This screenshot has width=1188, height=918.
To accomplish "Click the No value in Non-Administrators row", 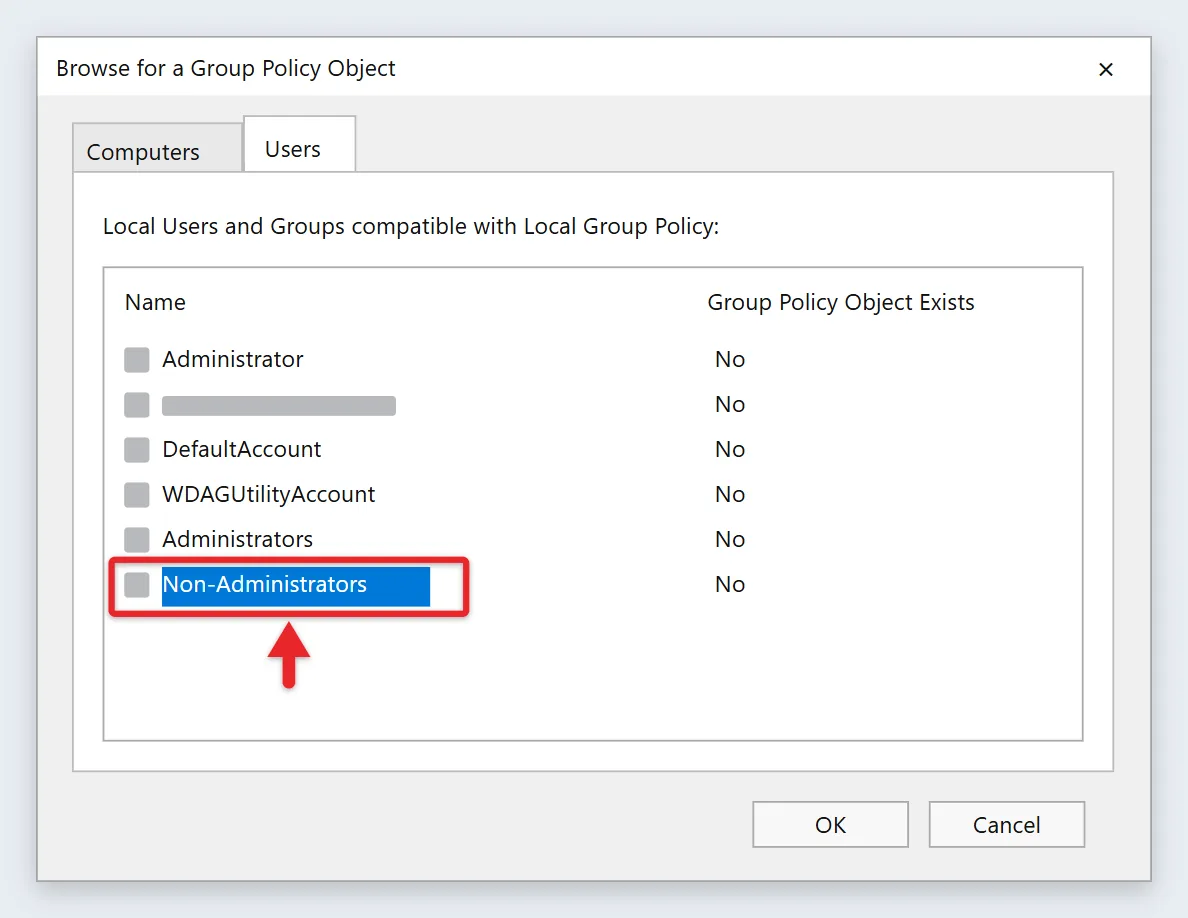I will [730, 585].
